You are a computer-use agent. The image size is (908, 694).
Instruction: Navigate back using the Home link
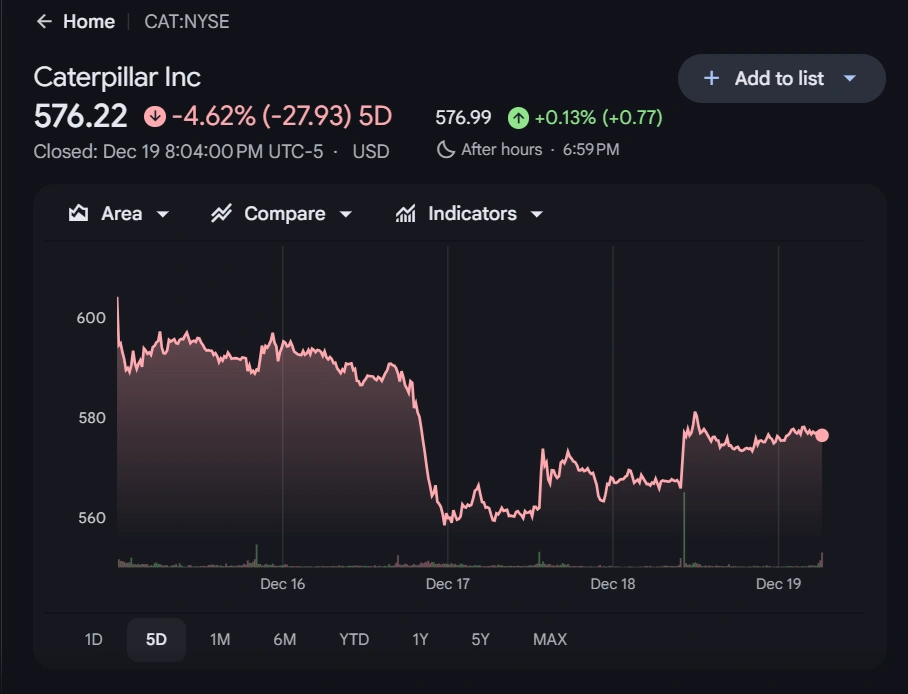88,21
